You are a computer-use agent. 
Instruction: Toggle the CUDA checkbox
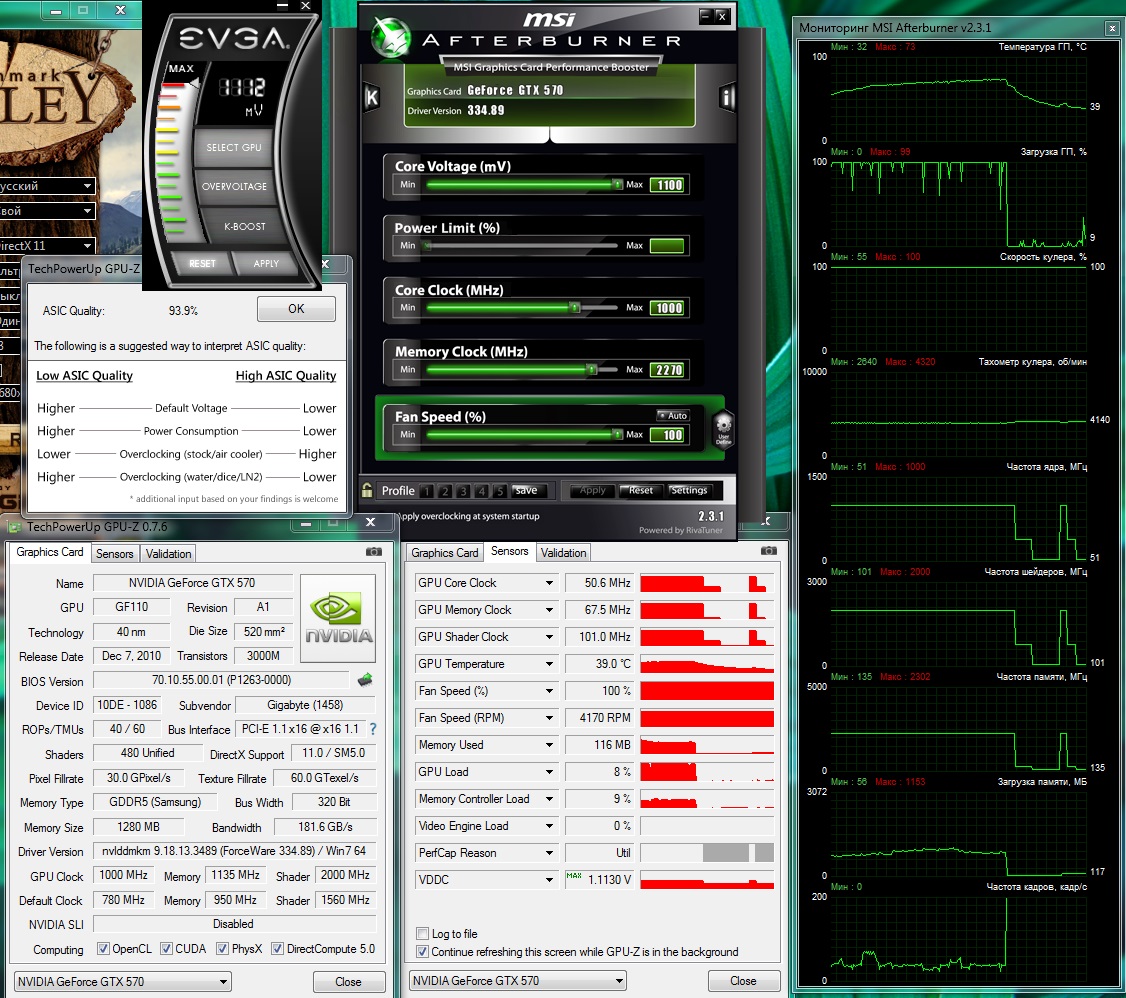pyautogui.click(x=166, y=948)
